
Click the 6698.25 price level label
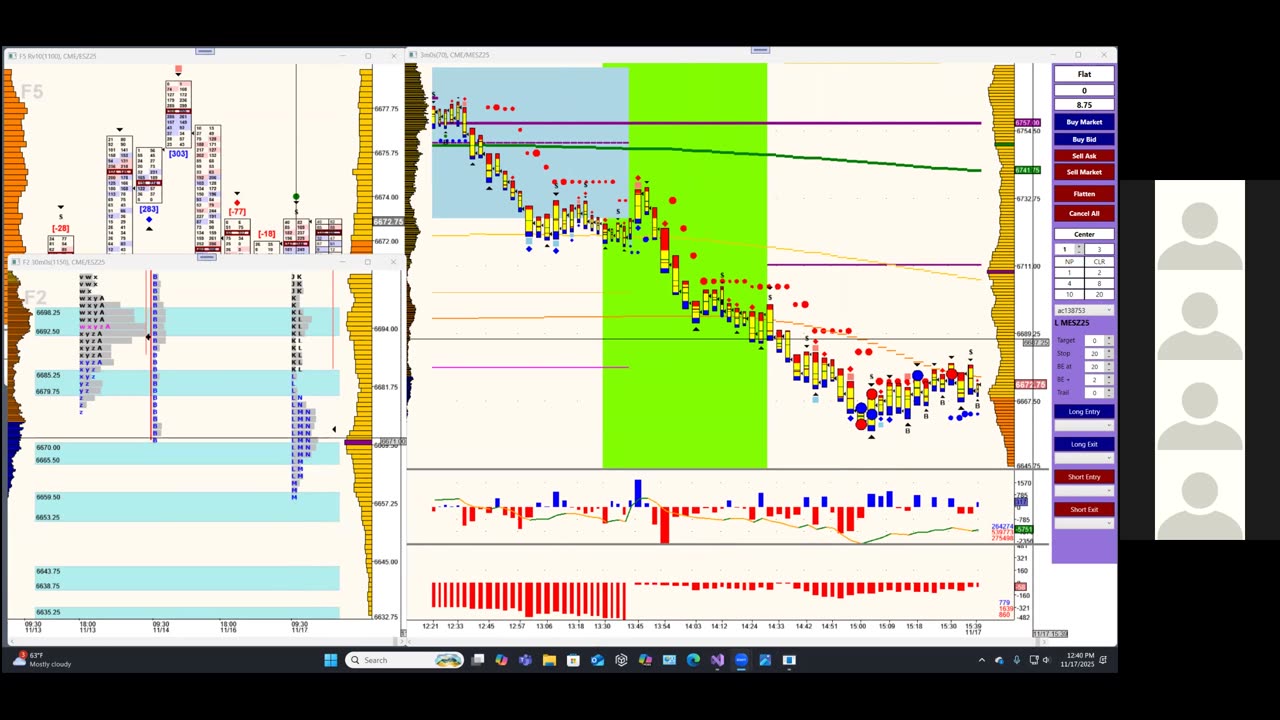(x=48, y=313)
